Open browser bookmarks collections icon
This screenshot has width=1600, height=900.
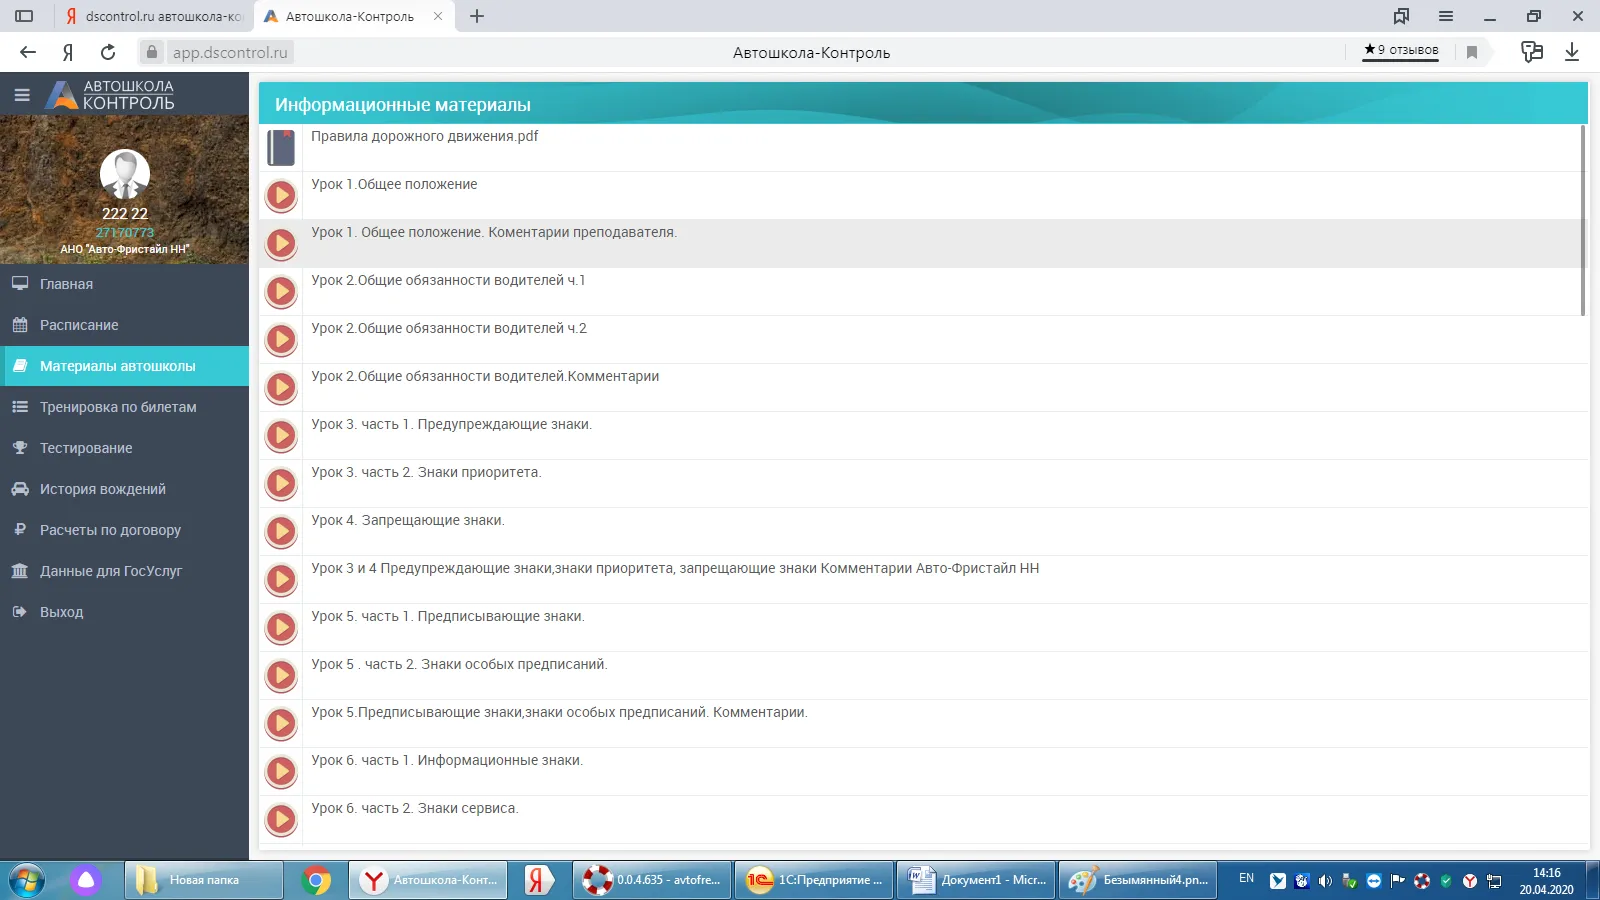(1402, 16)
